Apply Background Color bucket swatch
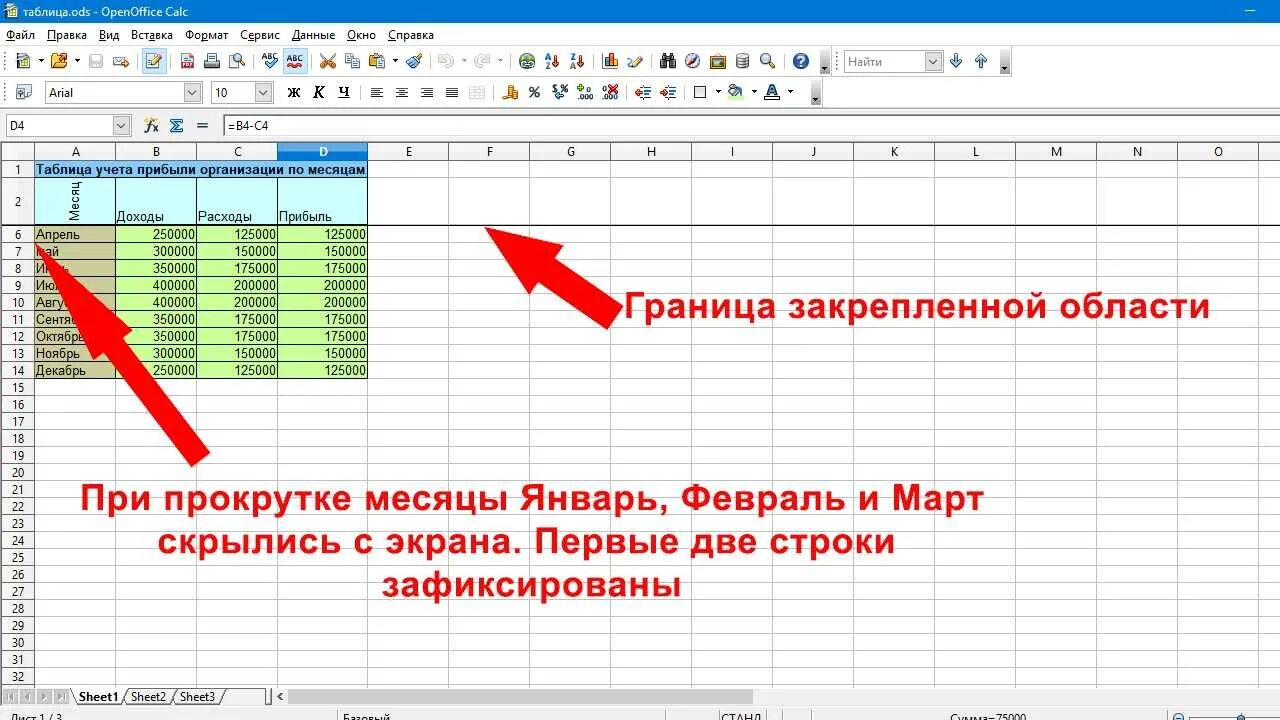 coord(736,92)
